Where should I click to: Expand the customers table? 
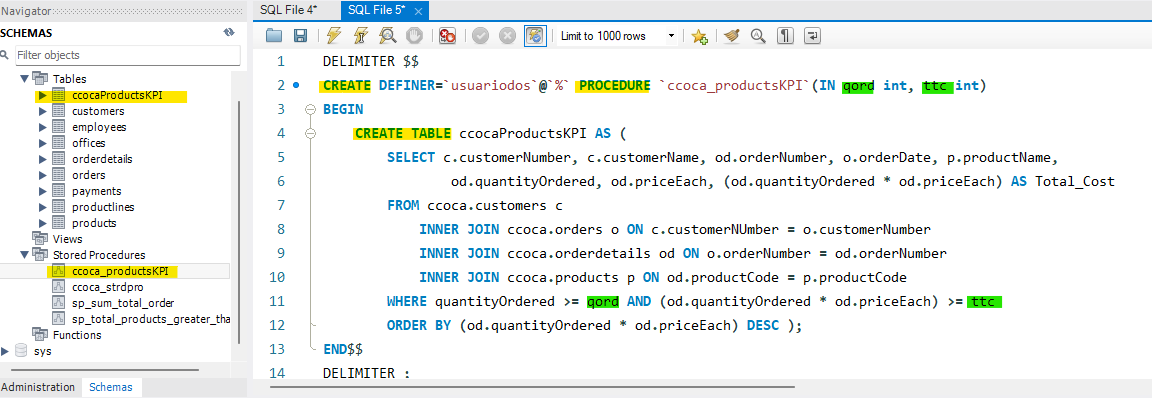click(x=43, y=111)
